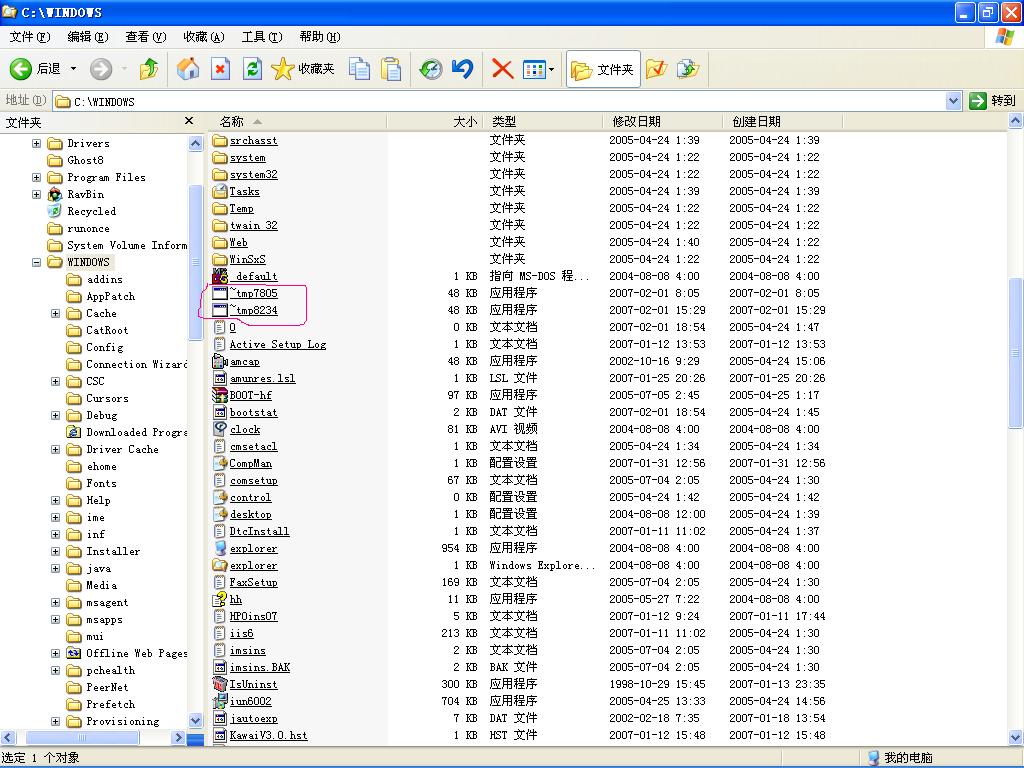The width and height of the screenshot is (1024, 768).
Task: Click the Copy icon in toolbar
Action: tap(359, 69)
